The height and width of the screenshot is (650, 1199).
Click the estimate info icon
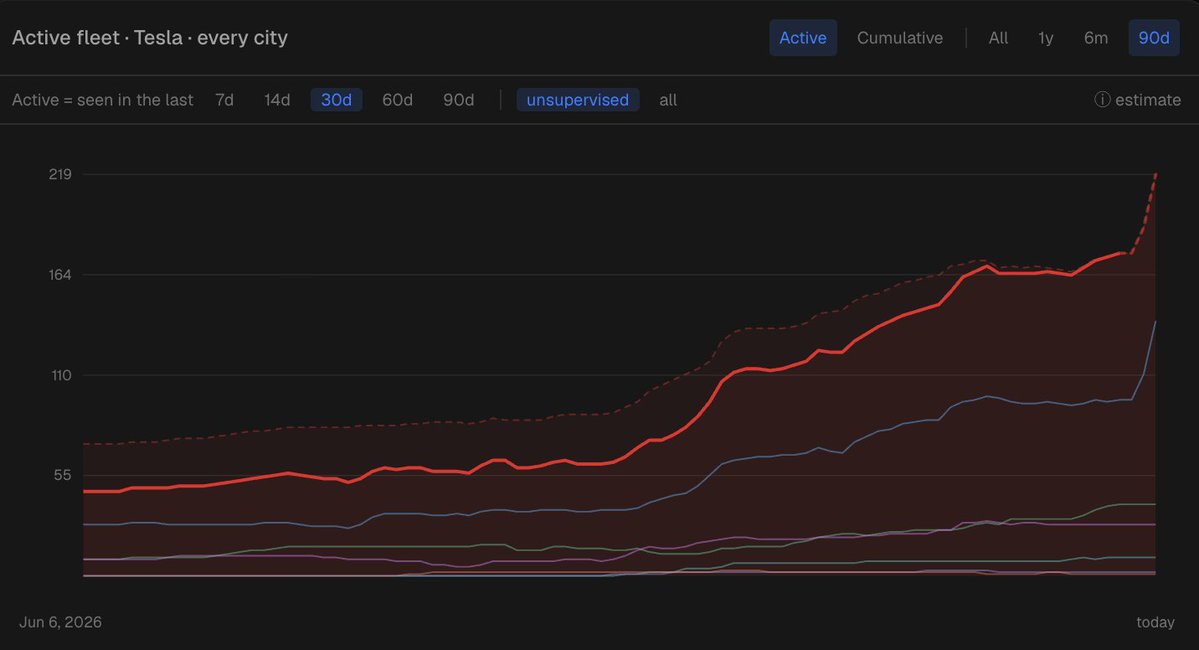(x=1102, y=99)
